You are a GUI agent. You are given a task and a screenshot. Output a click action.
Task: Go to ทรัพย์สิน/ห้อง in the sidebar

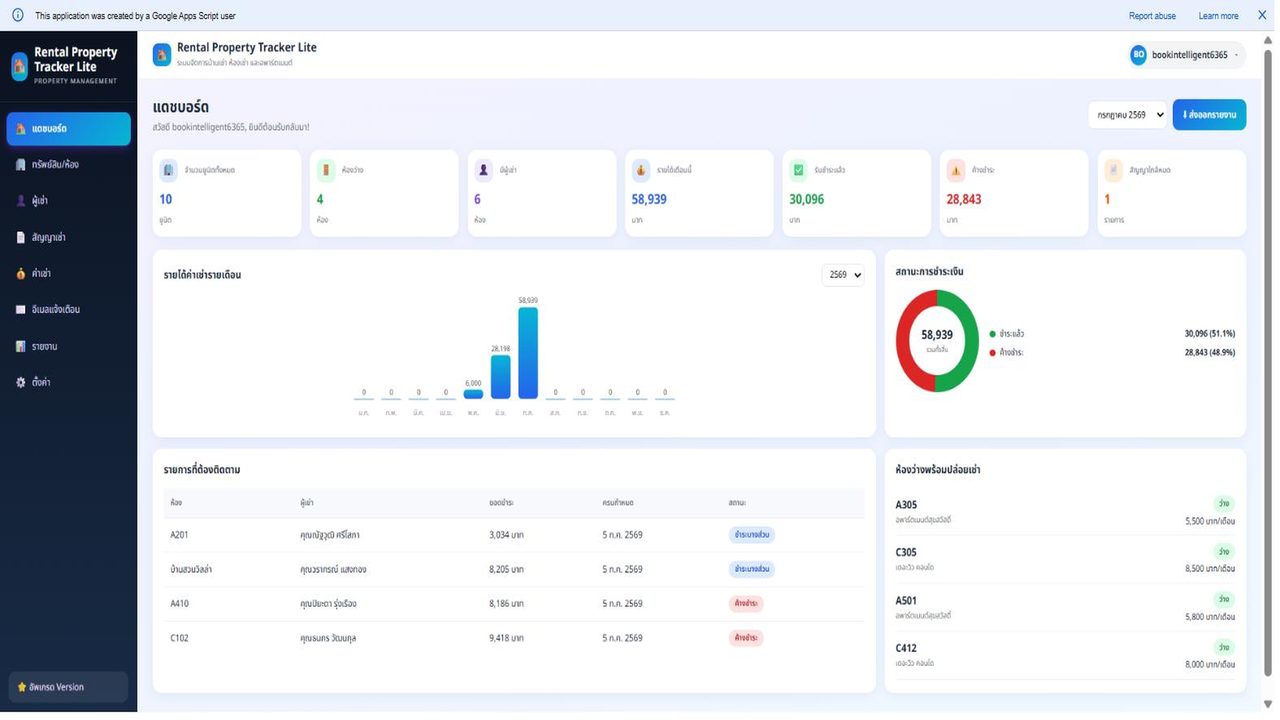(x=68, y=165)
